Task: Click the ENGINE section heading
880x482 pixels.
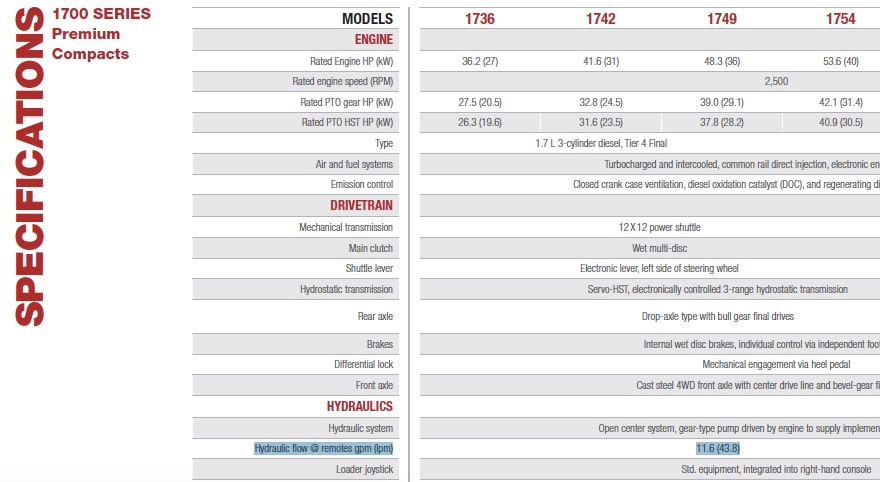Action: pos(374,40)
